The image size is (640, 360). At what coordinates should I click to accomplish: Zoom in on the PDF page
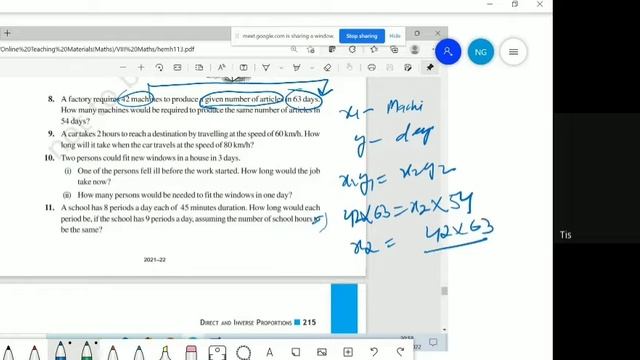141,67
